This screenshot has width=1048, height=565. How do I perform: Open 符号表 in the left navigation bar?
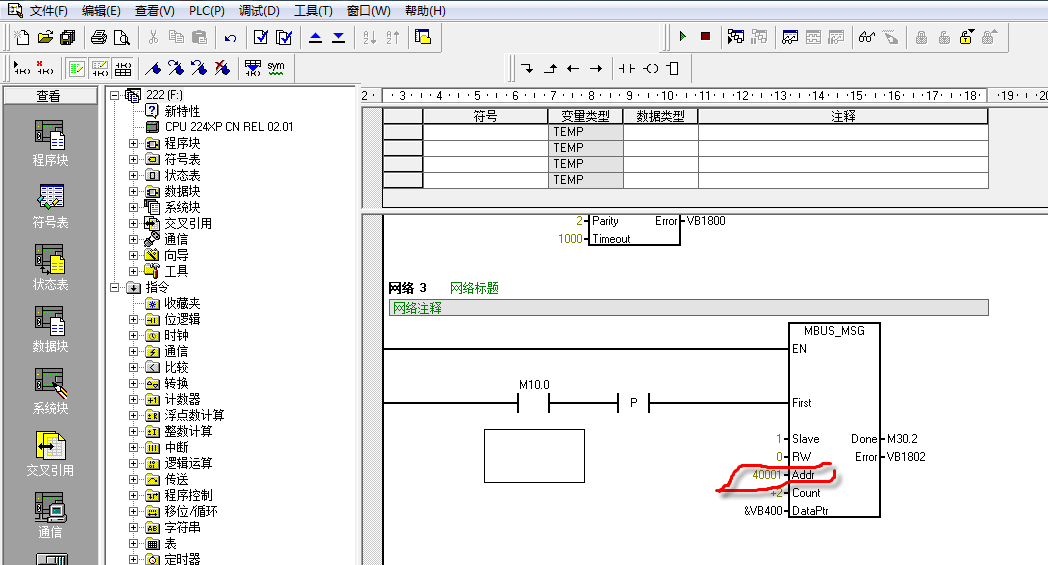coord(50,204)
